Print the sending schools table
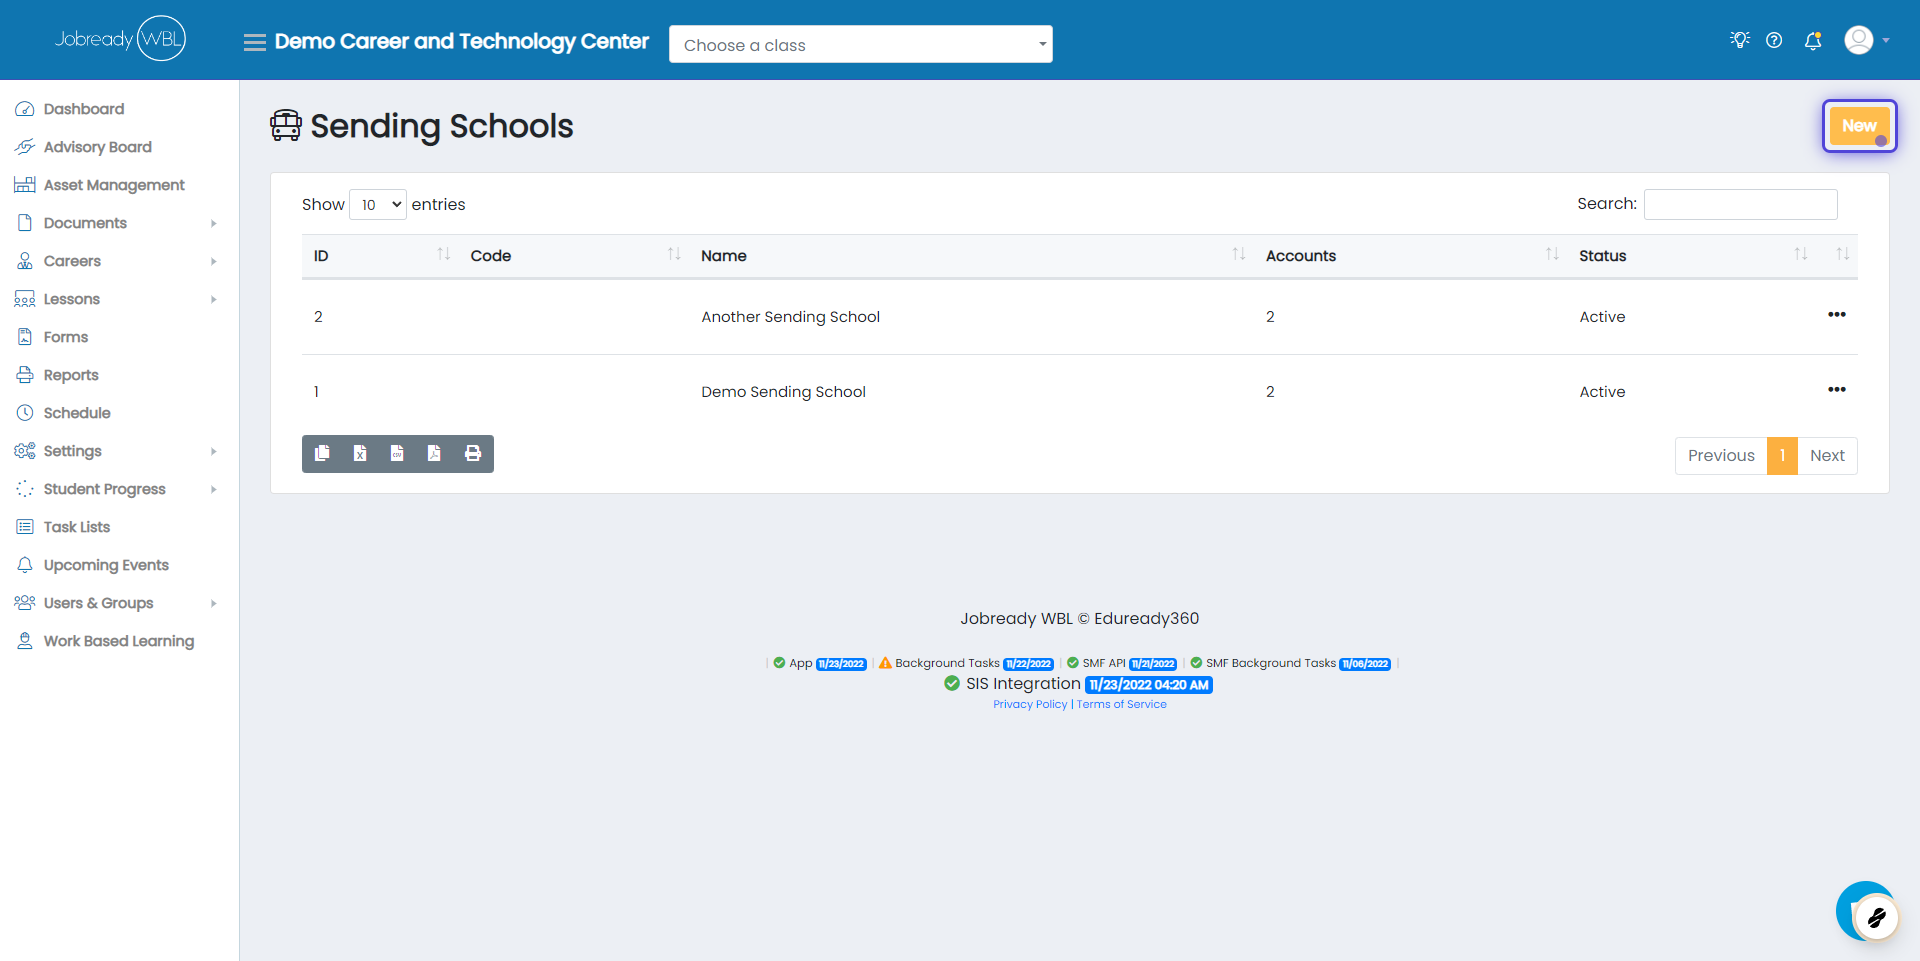 coord(473,454)
